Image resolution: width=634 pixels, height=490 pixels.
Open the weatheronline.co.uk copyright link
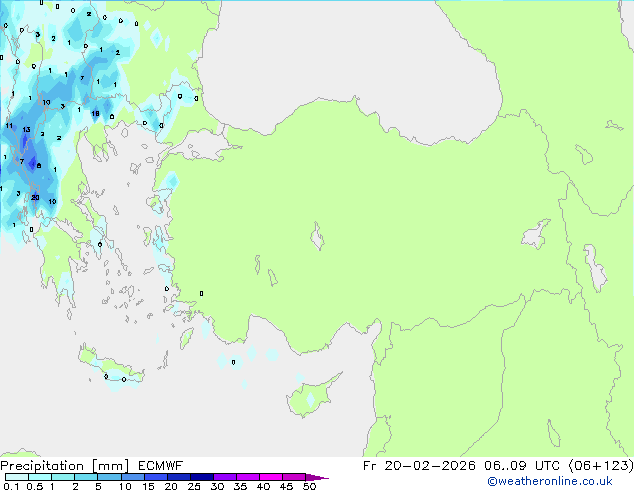pos(550,481)
